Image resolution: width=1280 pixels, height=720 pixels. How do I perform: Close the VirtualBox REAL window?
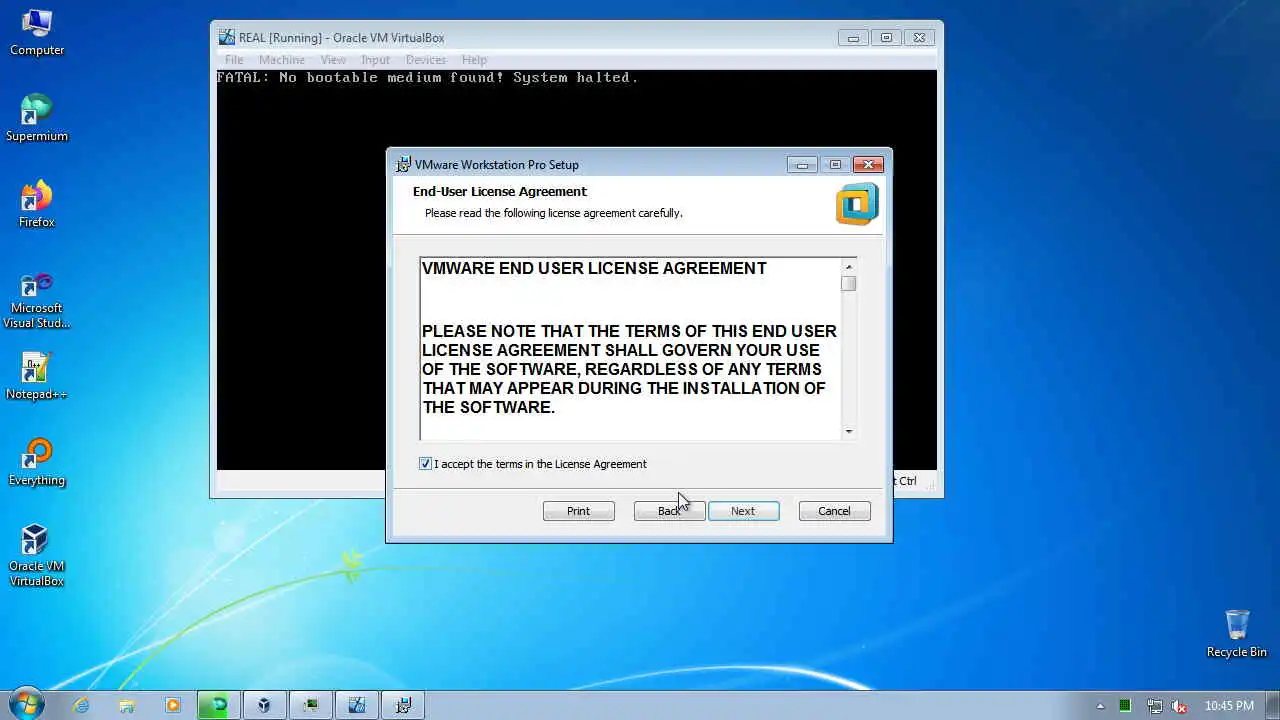tap(919, 38)
